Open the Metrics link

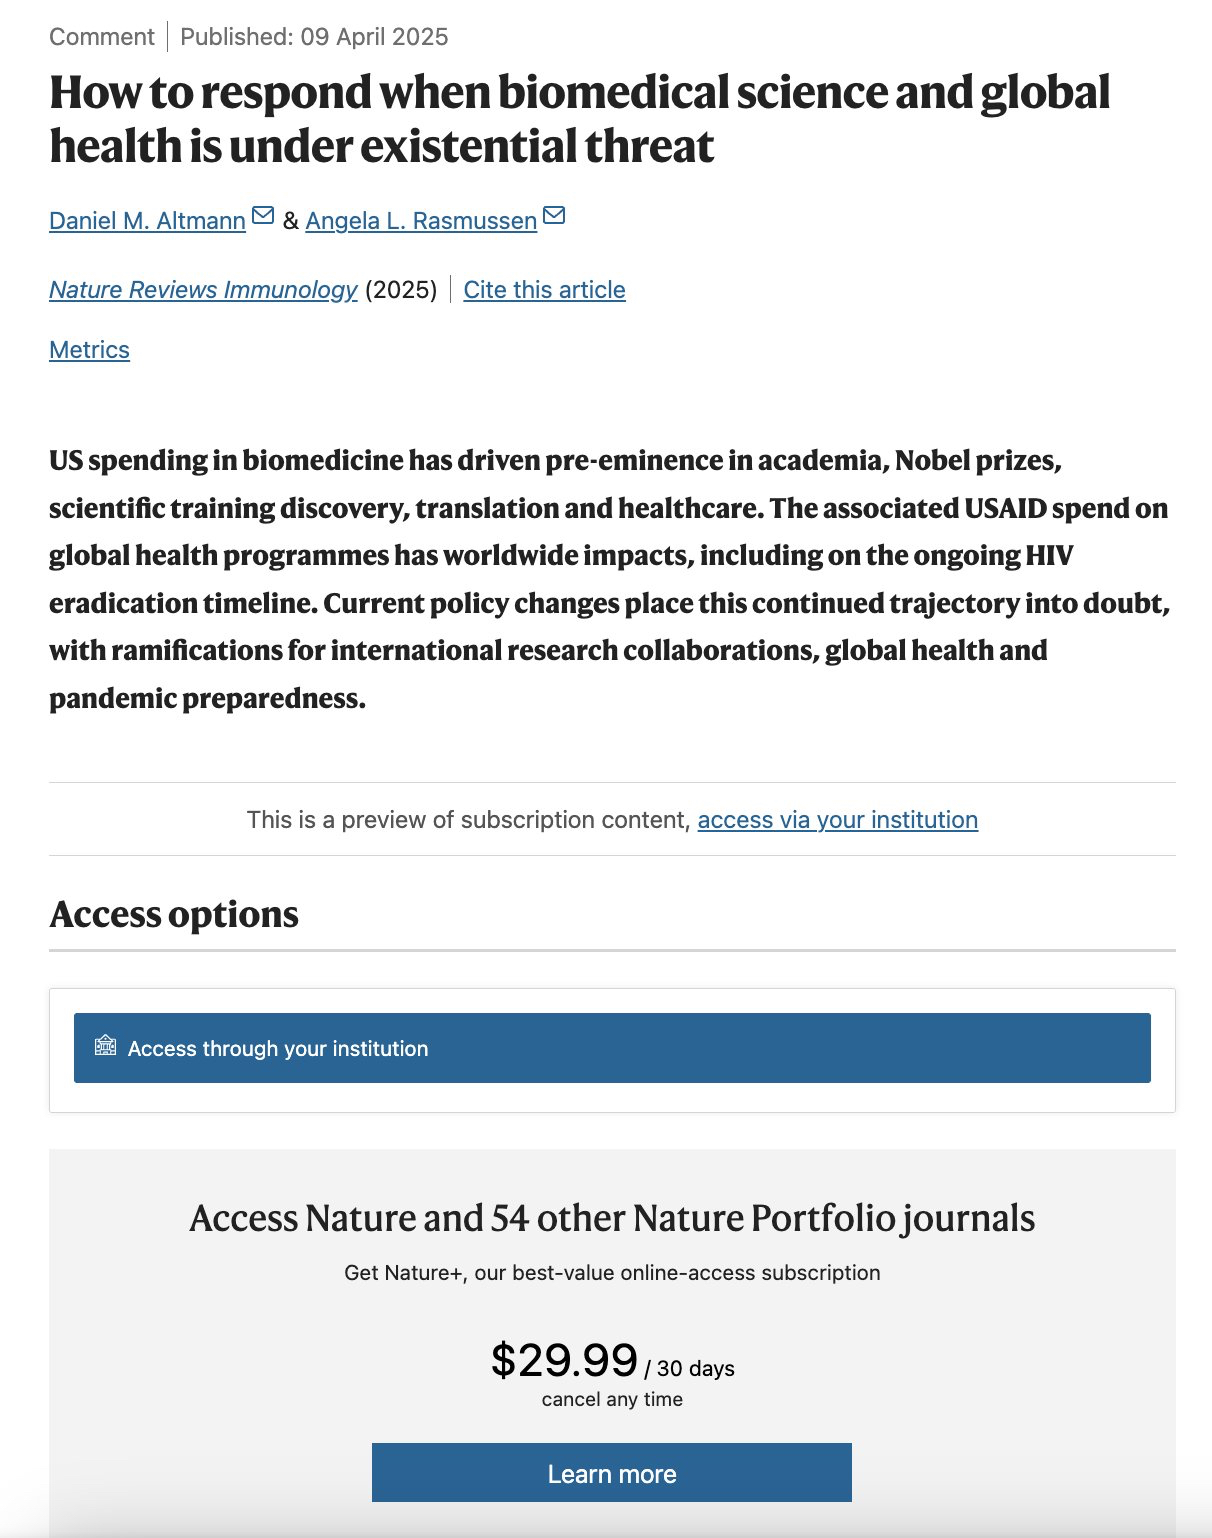89,350
